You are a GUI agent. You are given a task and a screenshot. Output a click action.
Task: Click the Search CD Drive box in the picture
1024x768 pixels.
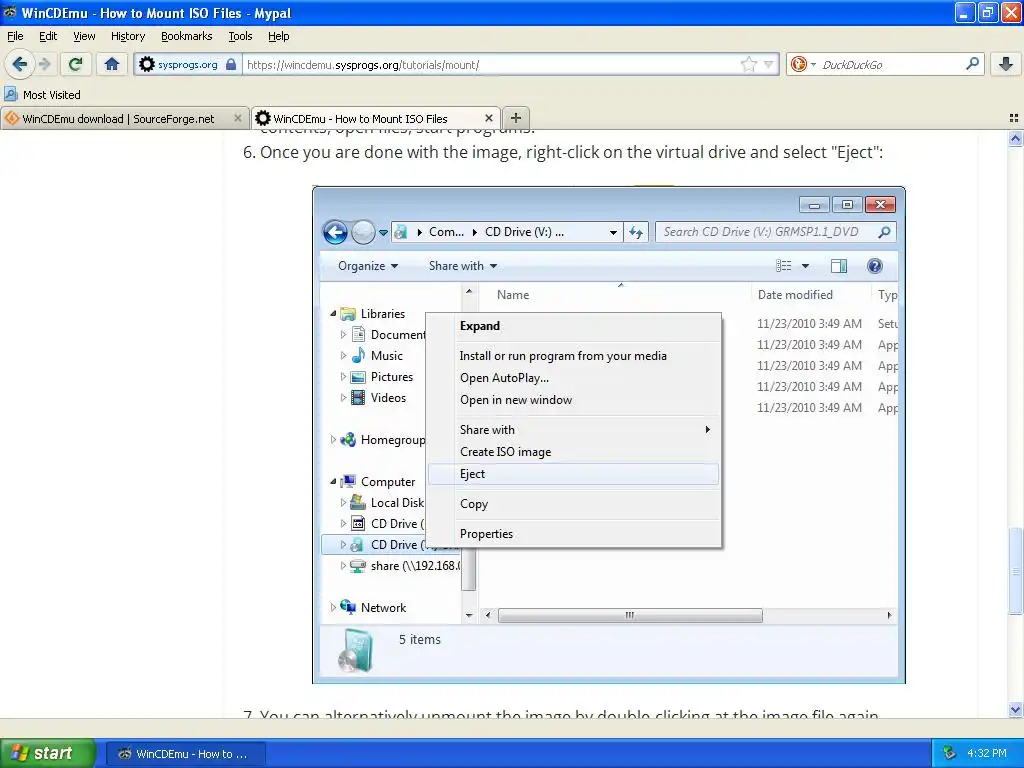pyautogui.click(x=775, y=232)
